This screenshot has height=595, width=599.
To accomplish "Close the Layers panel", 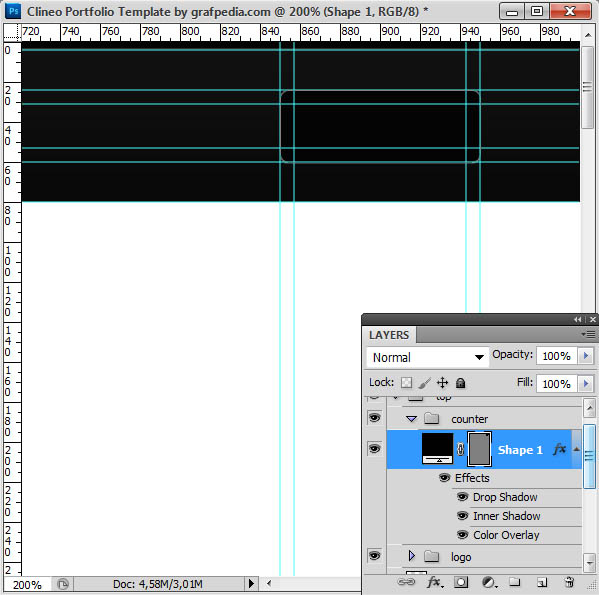I will click(593, 319).
